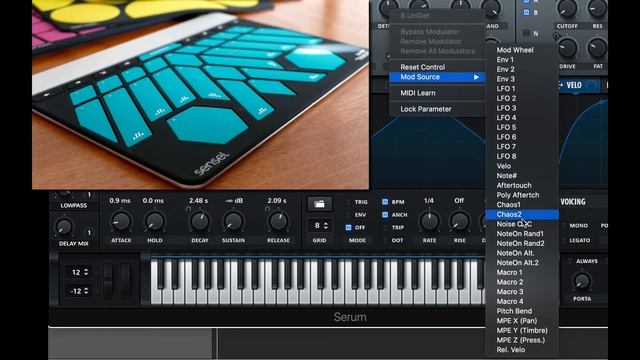Click the LFO Rate knob
Viewport: 640px width, 360px height.
(429, 222)
